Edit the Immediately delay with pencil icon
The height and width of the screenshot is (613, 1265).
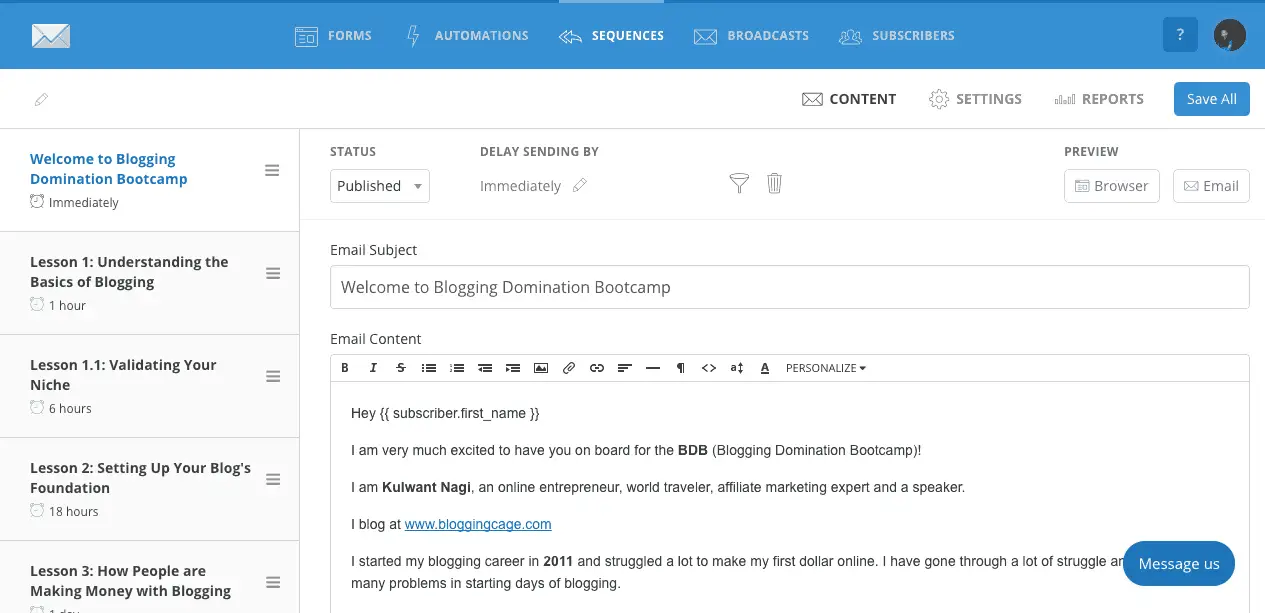point(580,185)
